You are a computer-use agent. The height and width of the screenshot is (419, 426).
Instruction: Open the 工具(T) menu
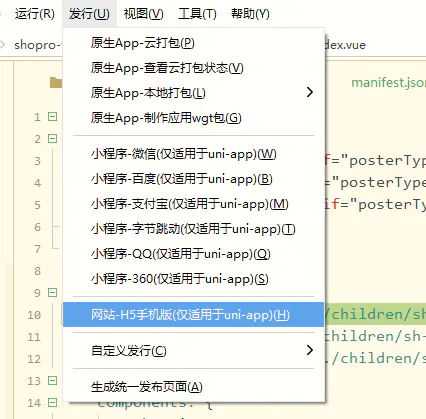click(x=197, y=14)
